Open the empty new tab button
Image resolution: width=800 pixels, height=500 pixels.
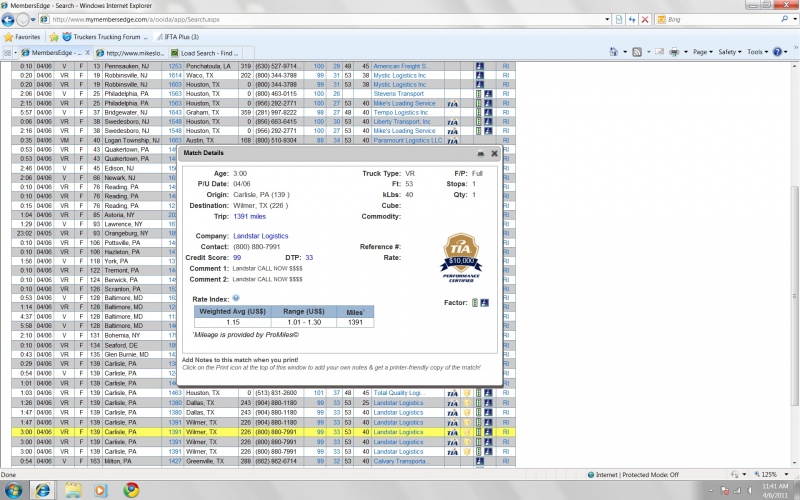click(248, 53)
